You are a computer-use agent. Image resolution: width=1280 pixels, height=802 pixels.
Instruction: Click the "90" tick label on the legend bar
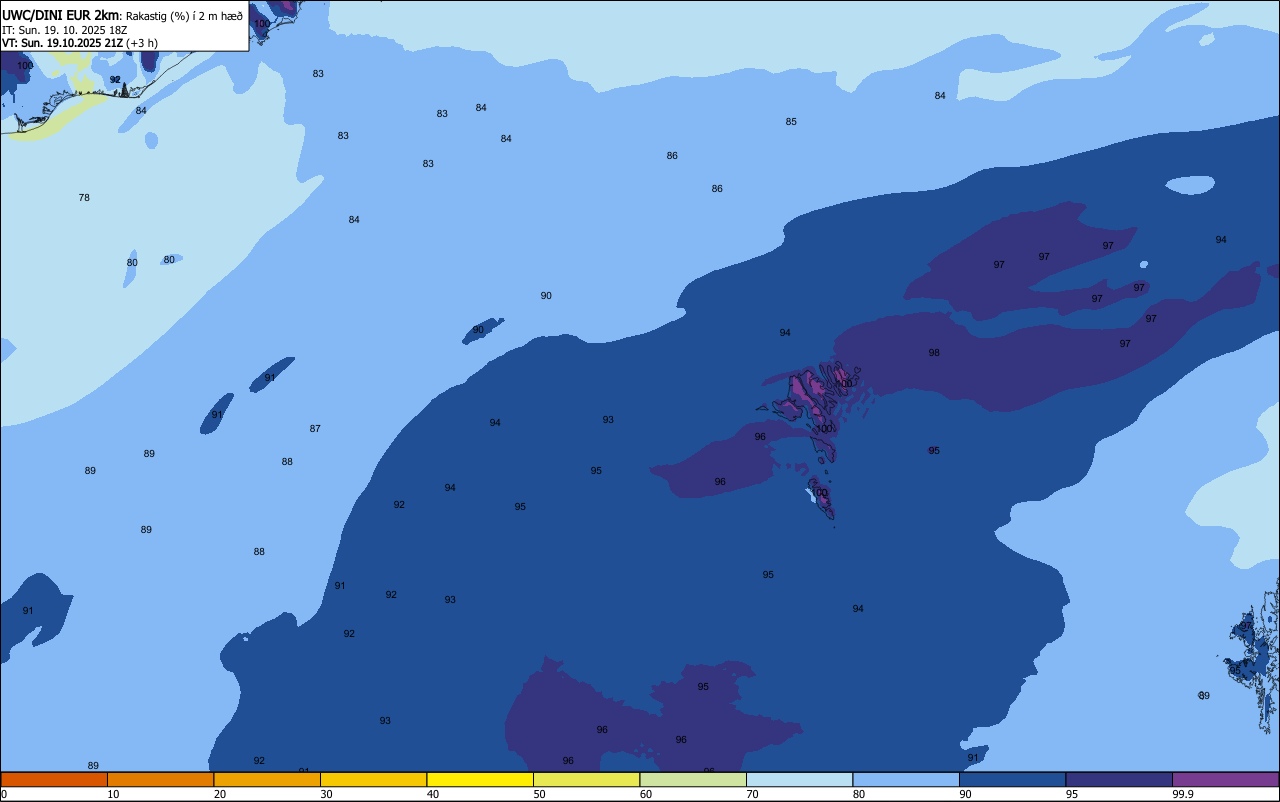coord(965,794)
